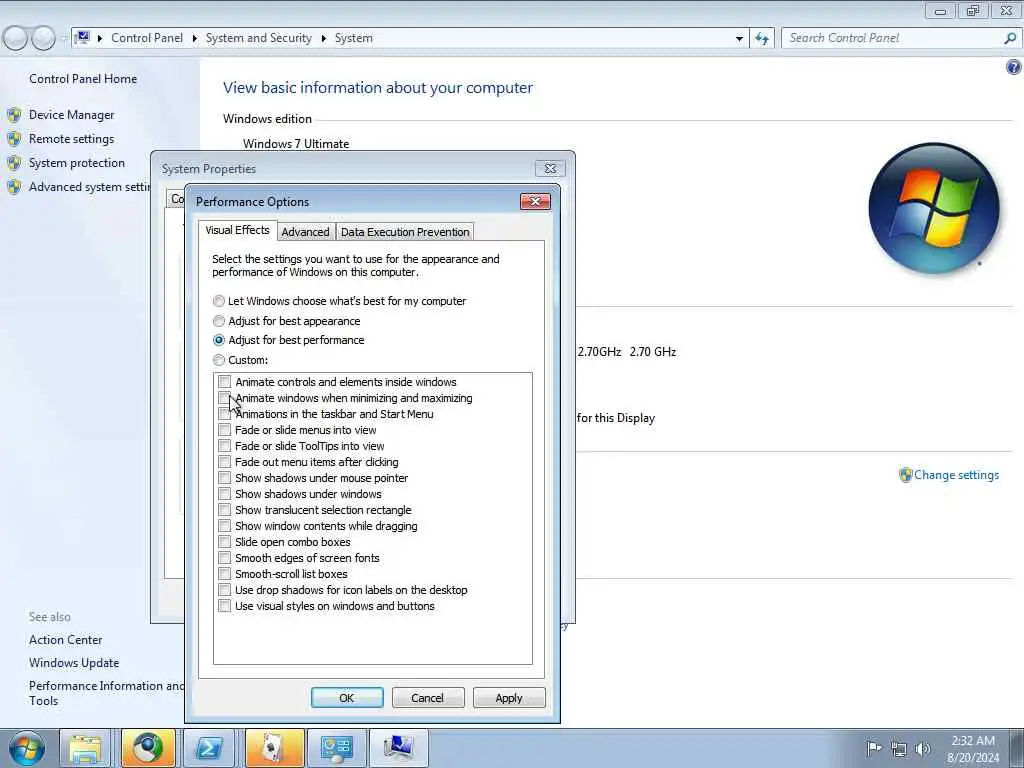
Task: Click the shield icon beside Remote settings
Action: click(x=14, y=139)
